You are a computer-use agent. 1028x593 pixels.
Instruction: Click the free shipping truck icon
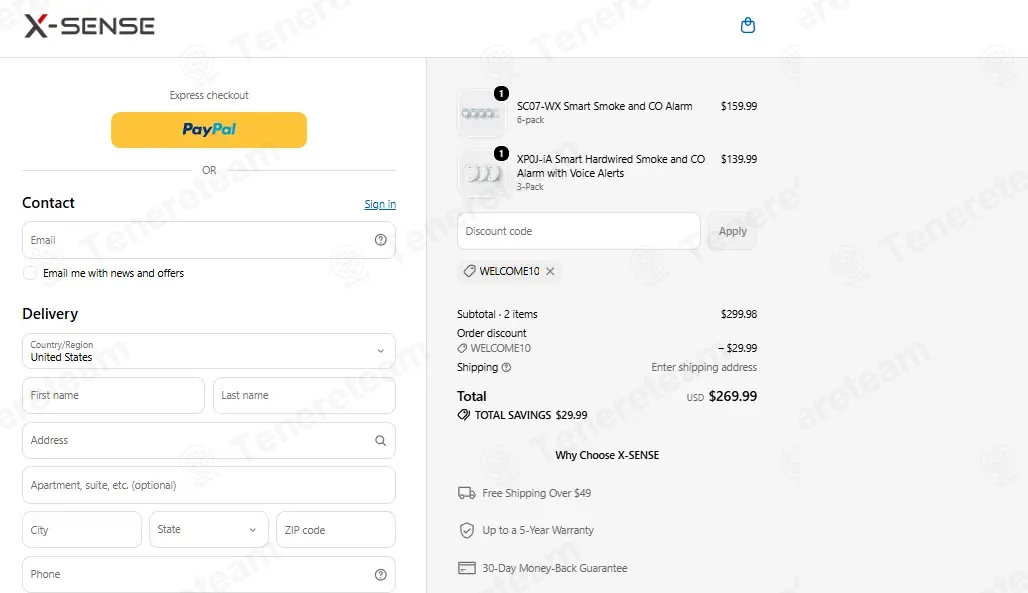(467, 493)
